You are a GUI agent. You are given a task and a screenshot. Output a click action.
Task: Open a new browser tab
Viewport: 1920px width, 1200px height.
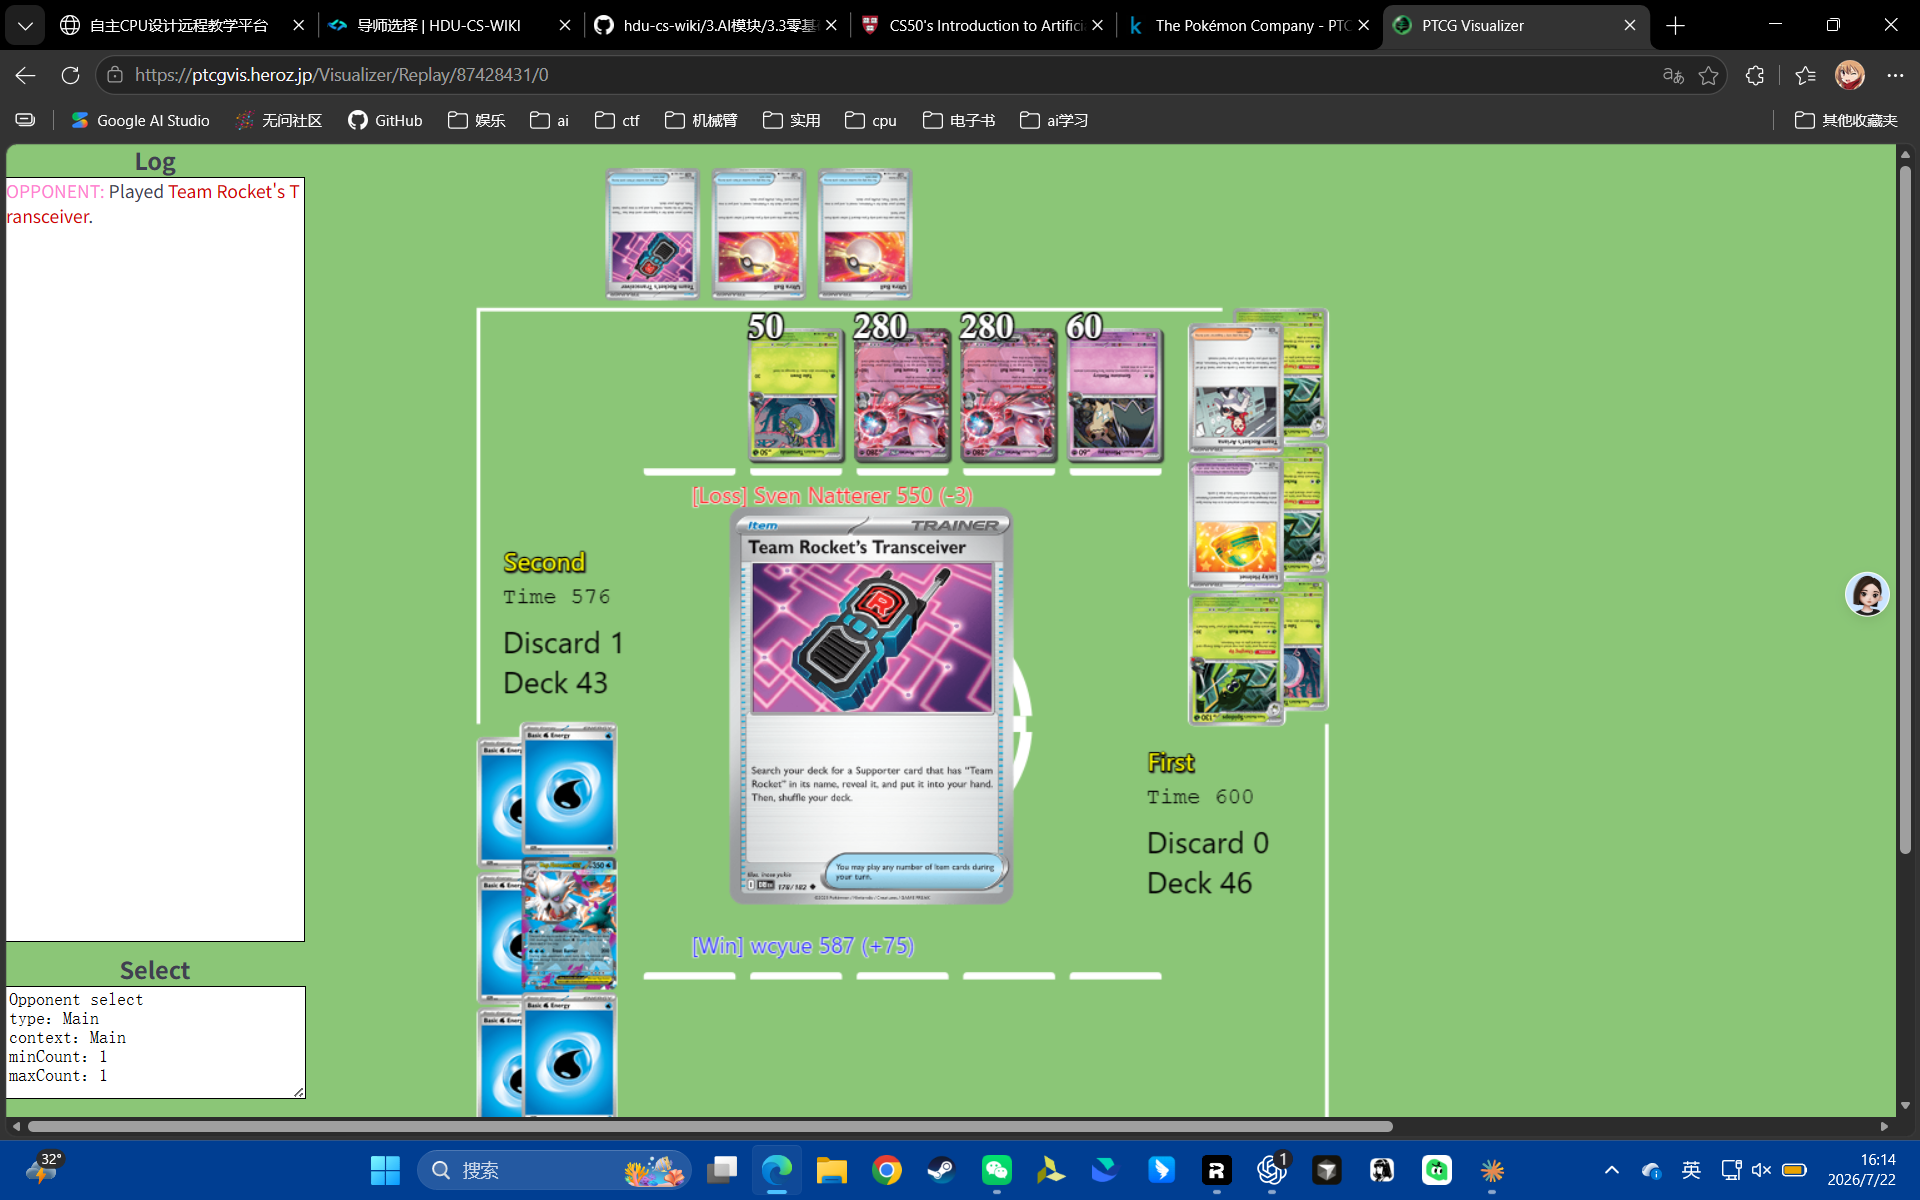click(1676, 25)
